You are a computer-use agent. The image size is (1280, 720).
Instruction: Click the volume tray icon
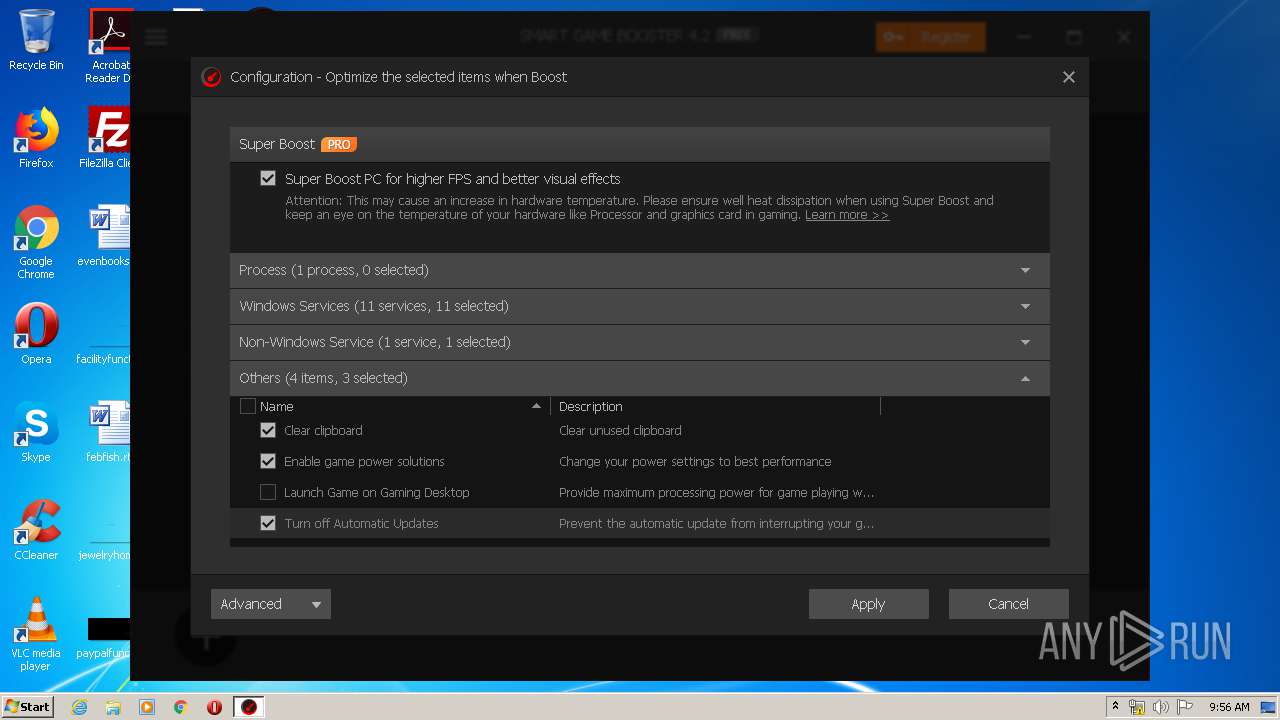1160,707
